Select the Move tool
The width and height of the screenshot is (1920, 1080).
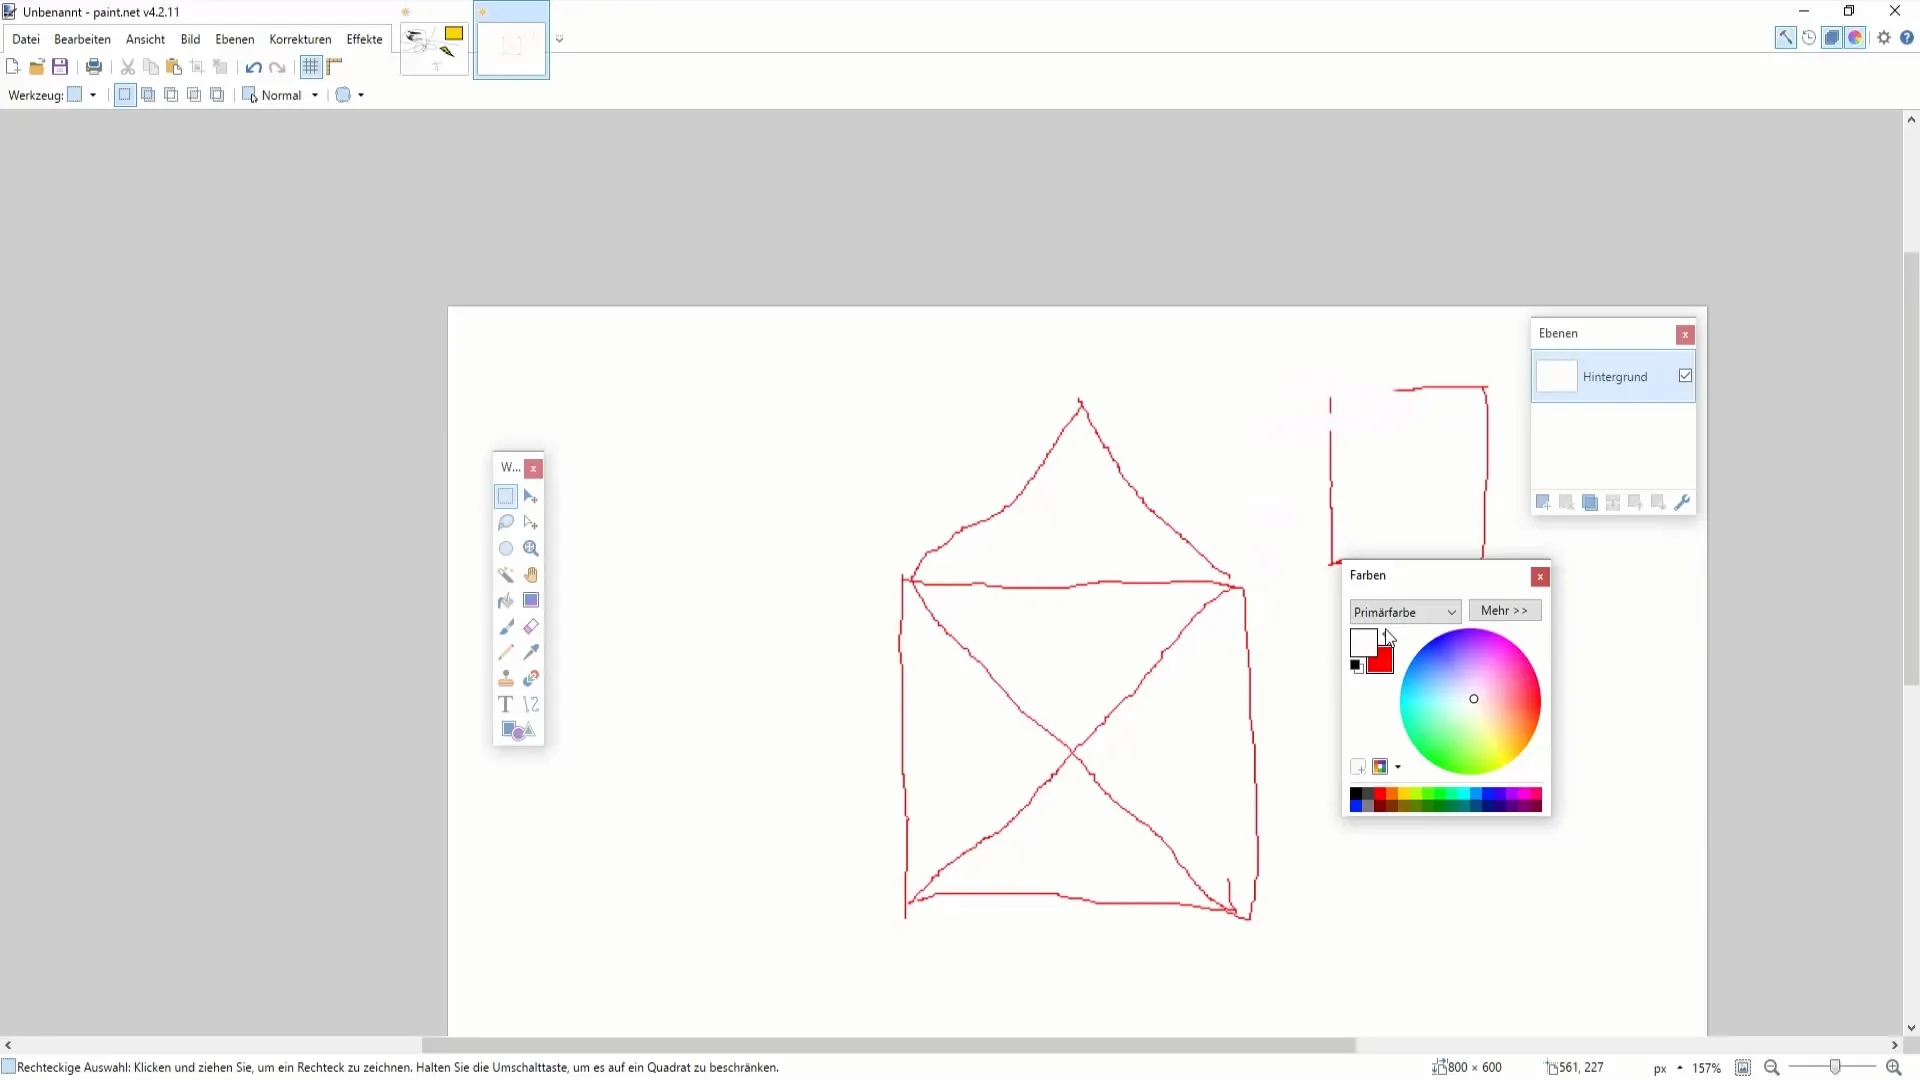pyautogui.click(x=531, y=496)
